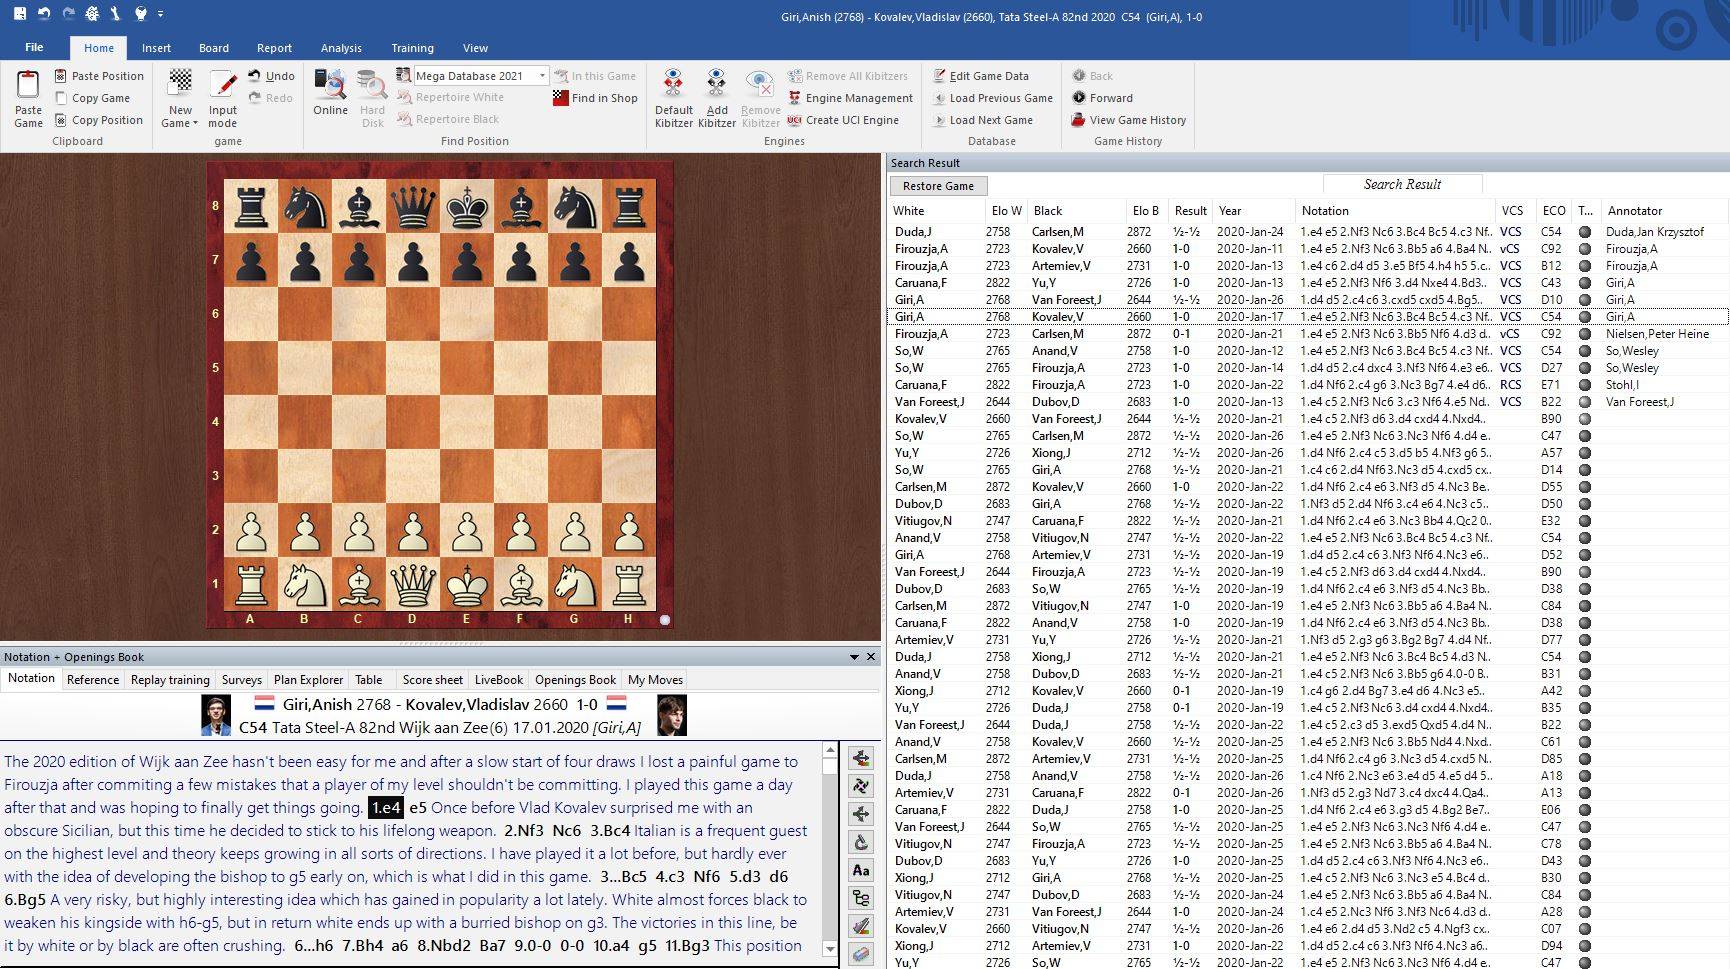Screen dimensions: 1730x969
Task: Open the LiveBook tab
Action: [x=498, y=680]
